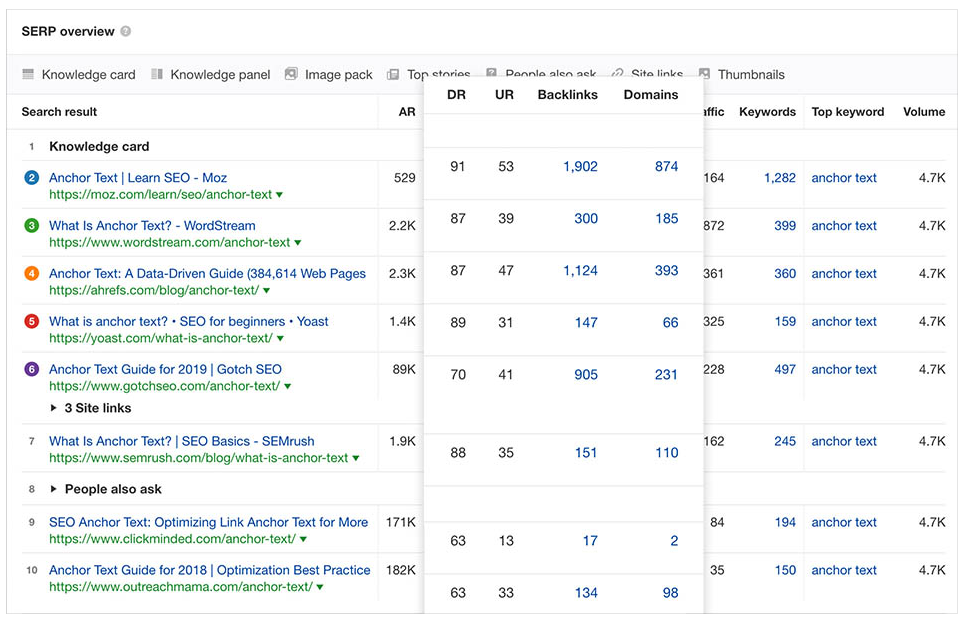Viewport: 963px width, 625px height.
Task: Click domains count 98 in last row
Action: 671,593
